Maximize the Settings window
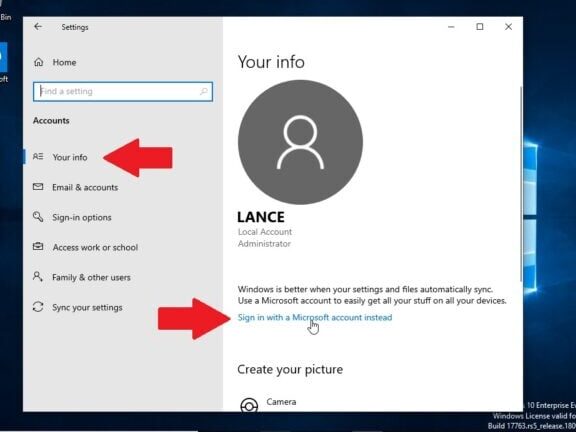576x432 pixels. 480,27
